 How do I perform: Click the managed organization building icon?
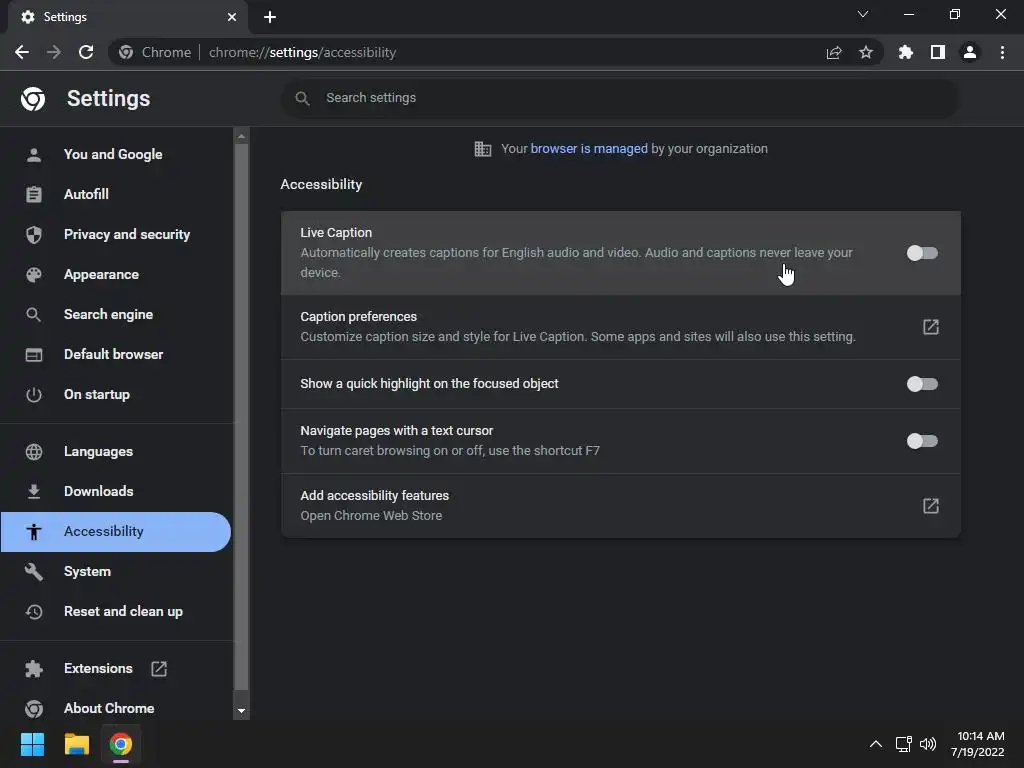[483, 149]
